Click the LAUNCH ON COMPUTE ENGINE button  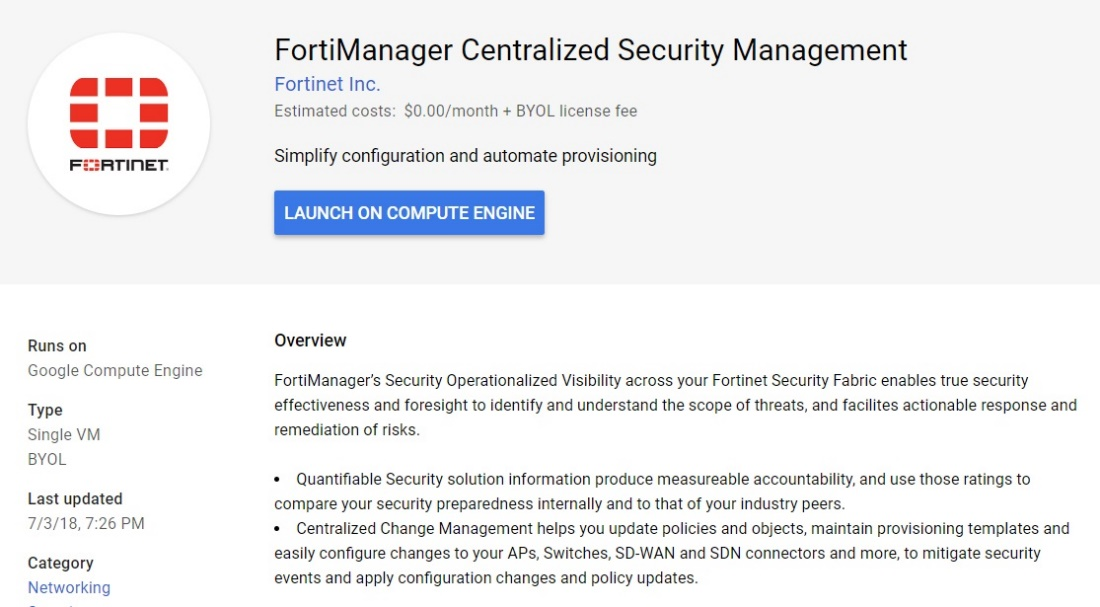[409, 212]
